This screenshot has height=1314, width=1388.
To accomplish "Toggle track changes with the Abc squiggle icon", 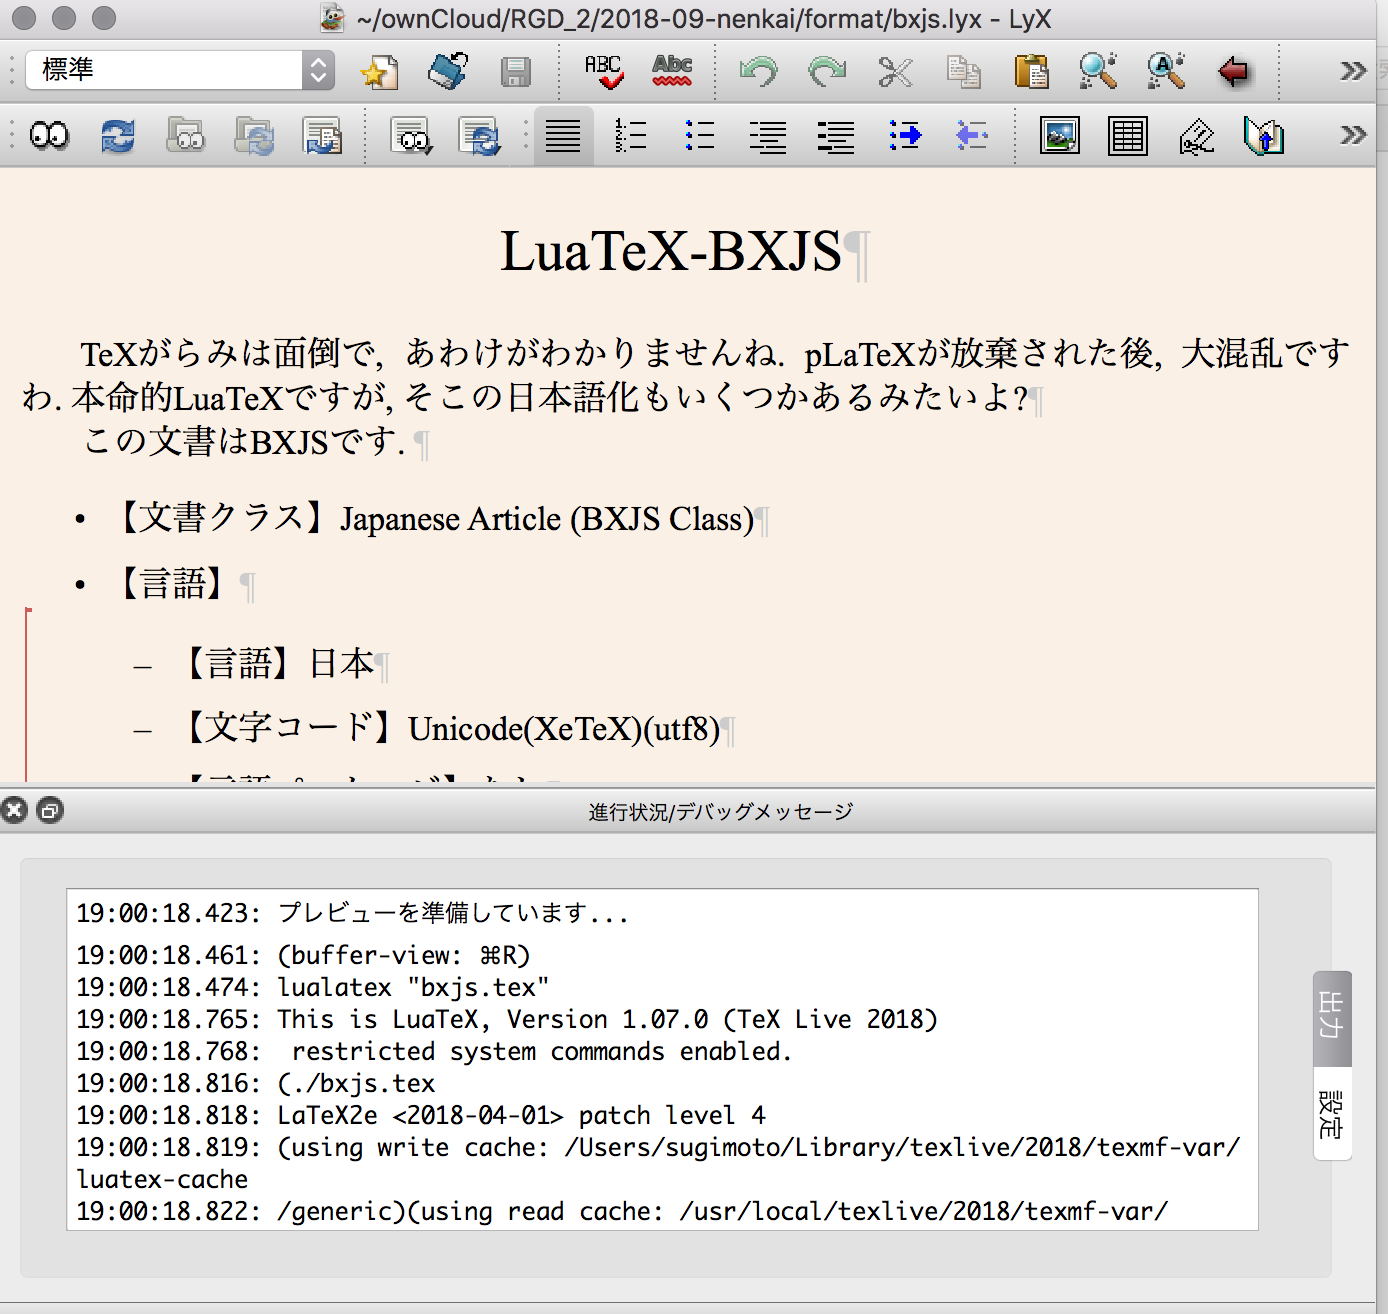I will (672, 71).
